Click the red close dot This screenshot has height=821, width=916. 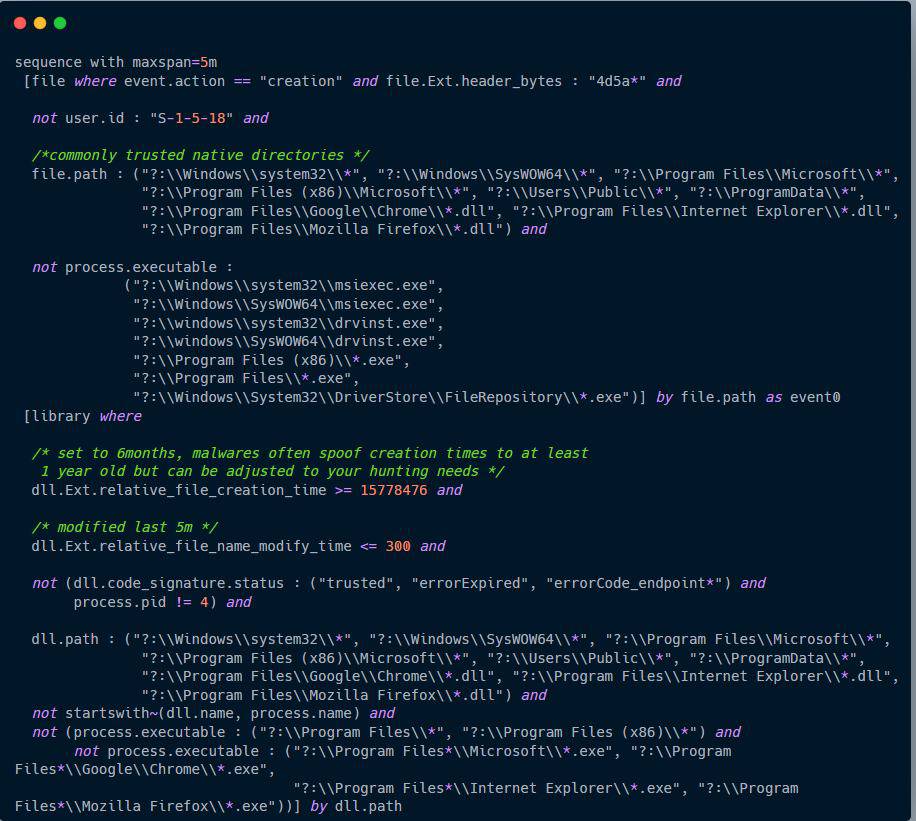pos(20,23)
